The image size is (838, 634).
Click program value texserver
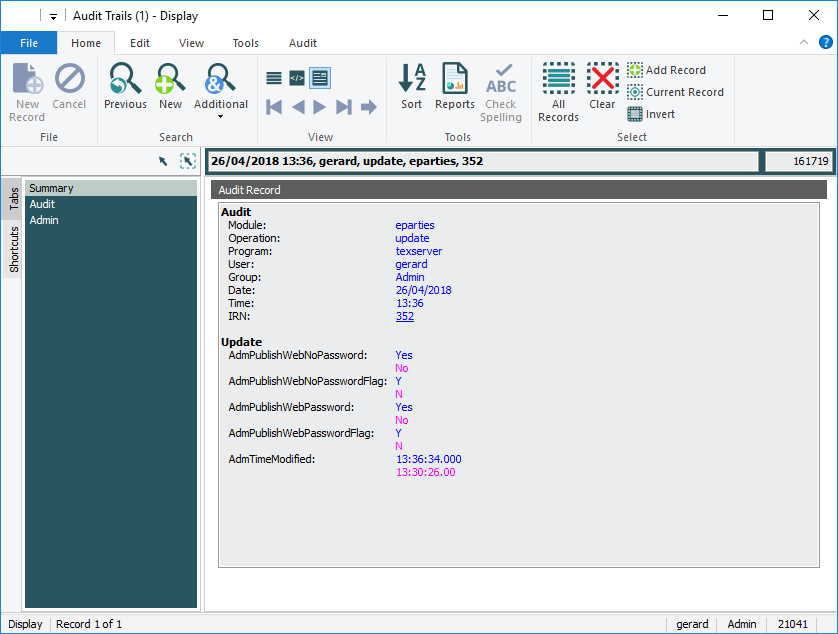click(x=418, y=251)
